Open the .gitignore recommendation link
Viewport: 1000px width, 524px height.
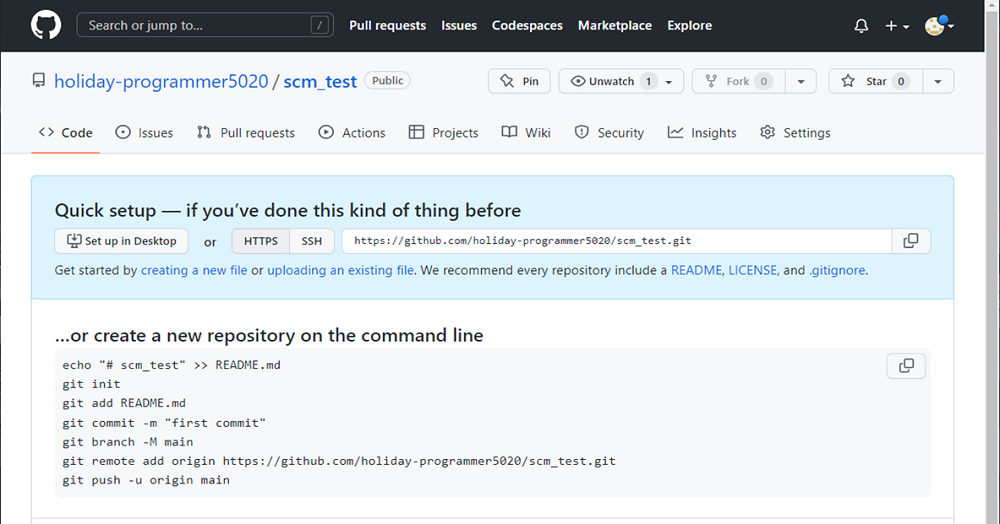pos(838,270)
